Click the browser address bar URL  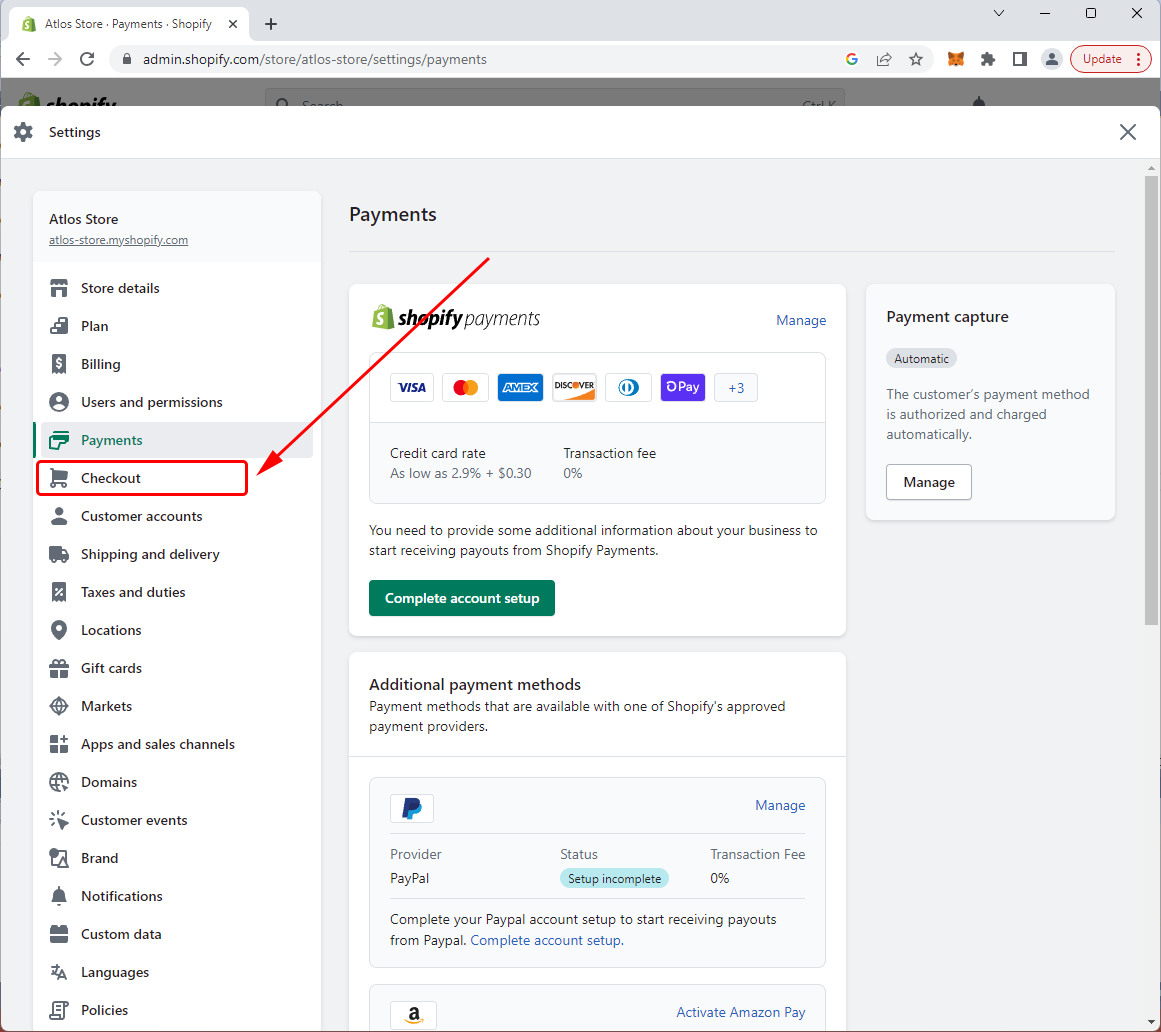pyautogui.click(x=315, y=59)
